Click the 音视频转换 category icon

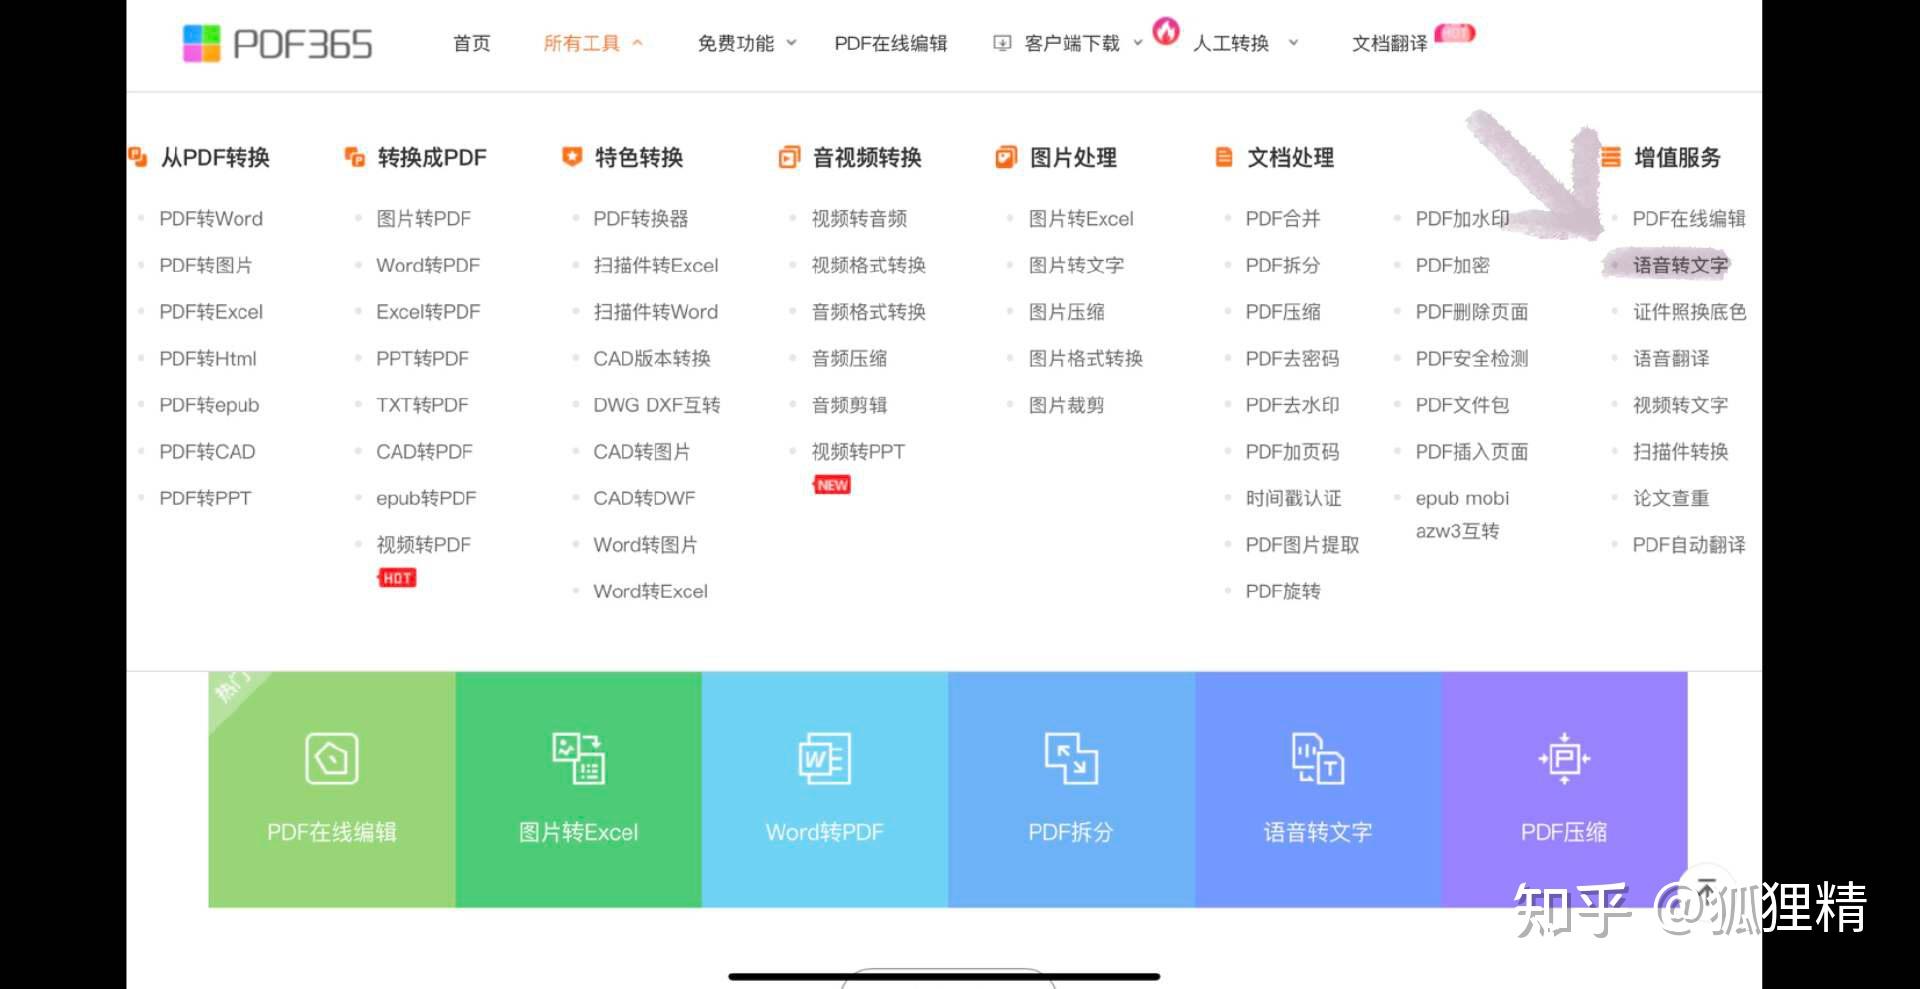[789, 157]
